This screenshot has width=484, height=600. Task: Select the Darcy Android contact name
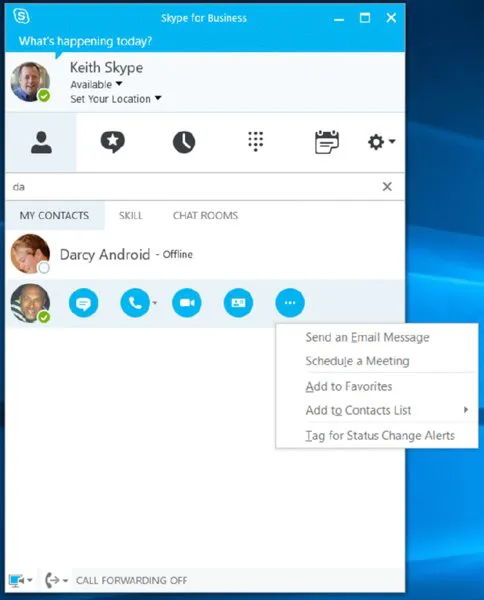point(105,254)
